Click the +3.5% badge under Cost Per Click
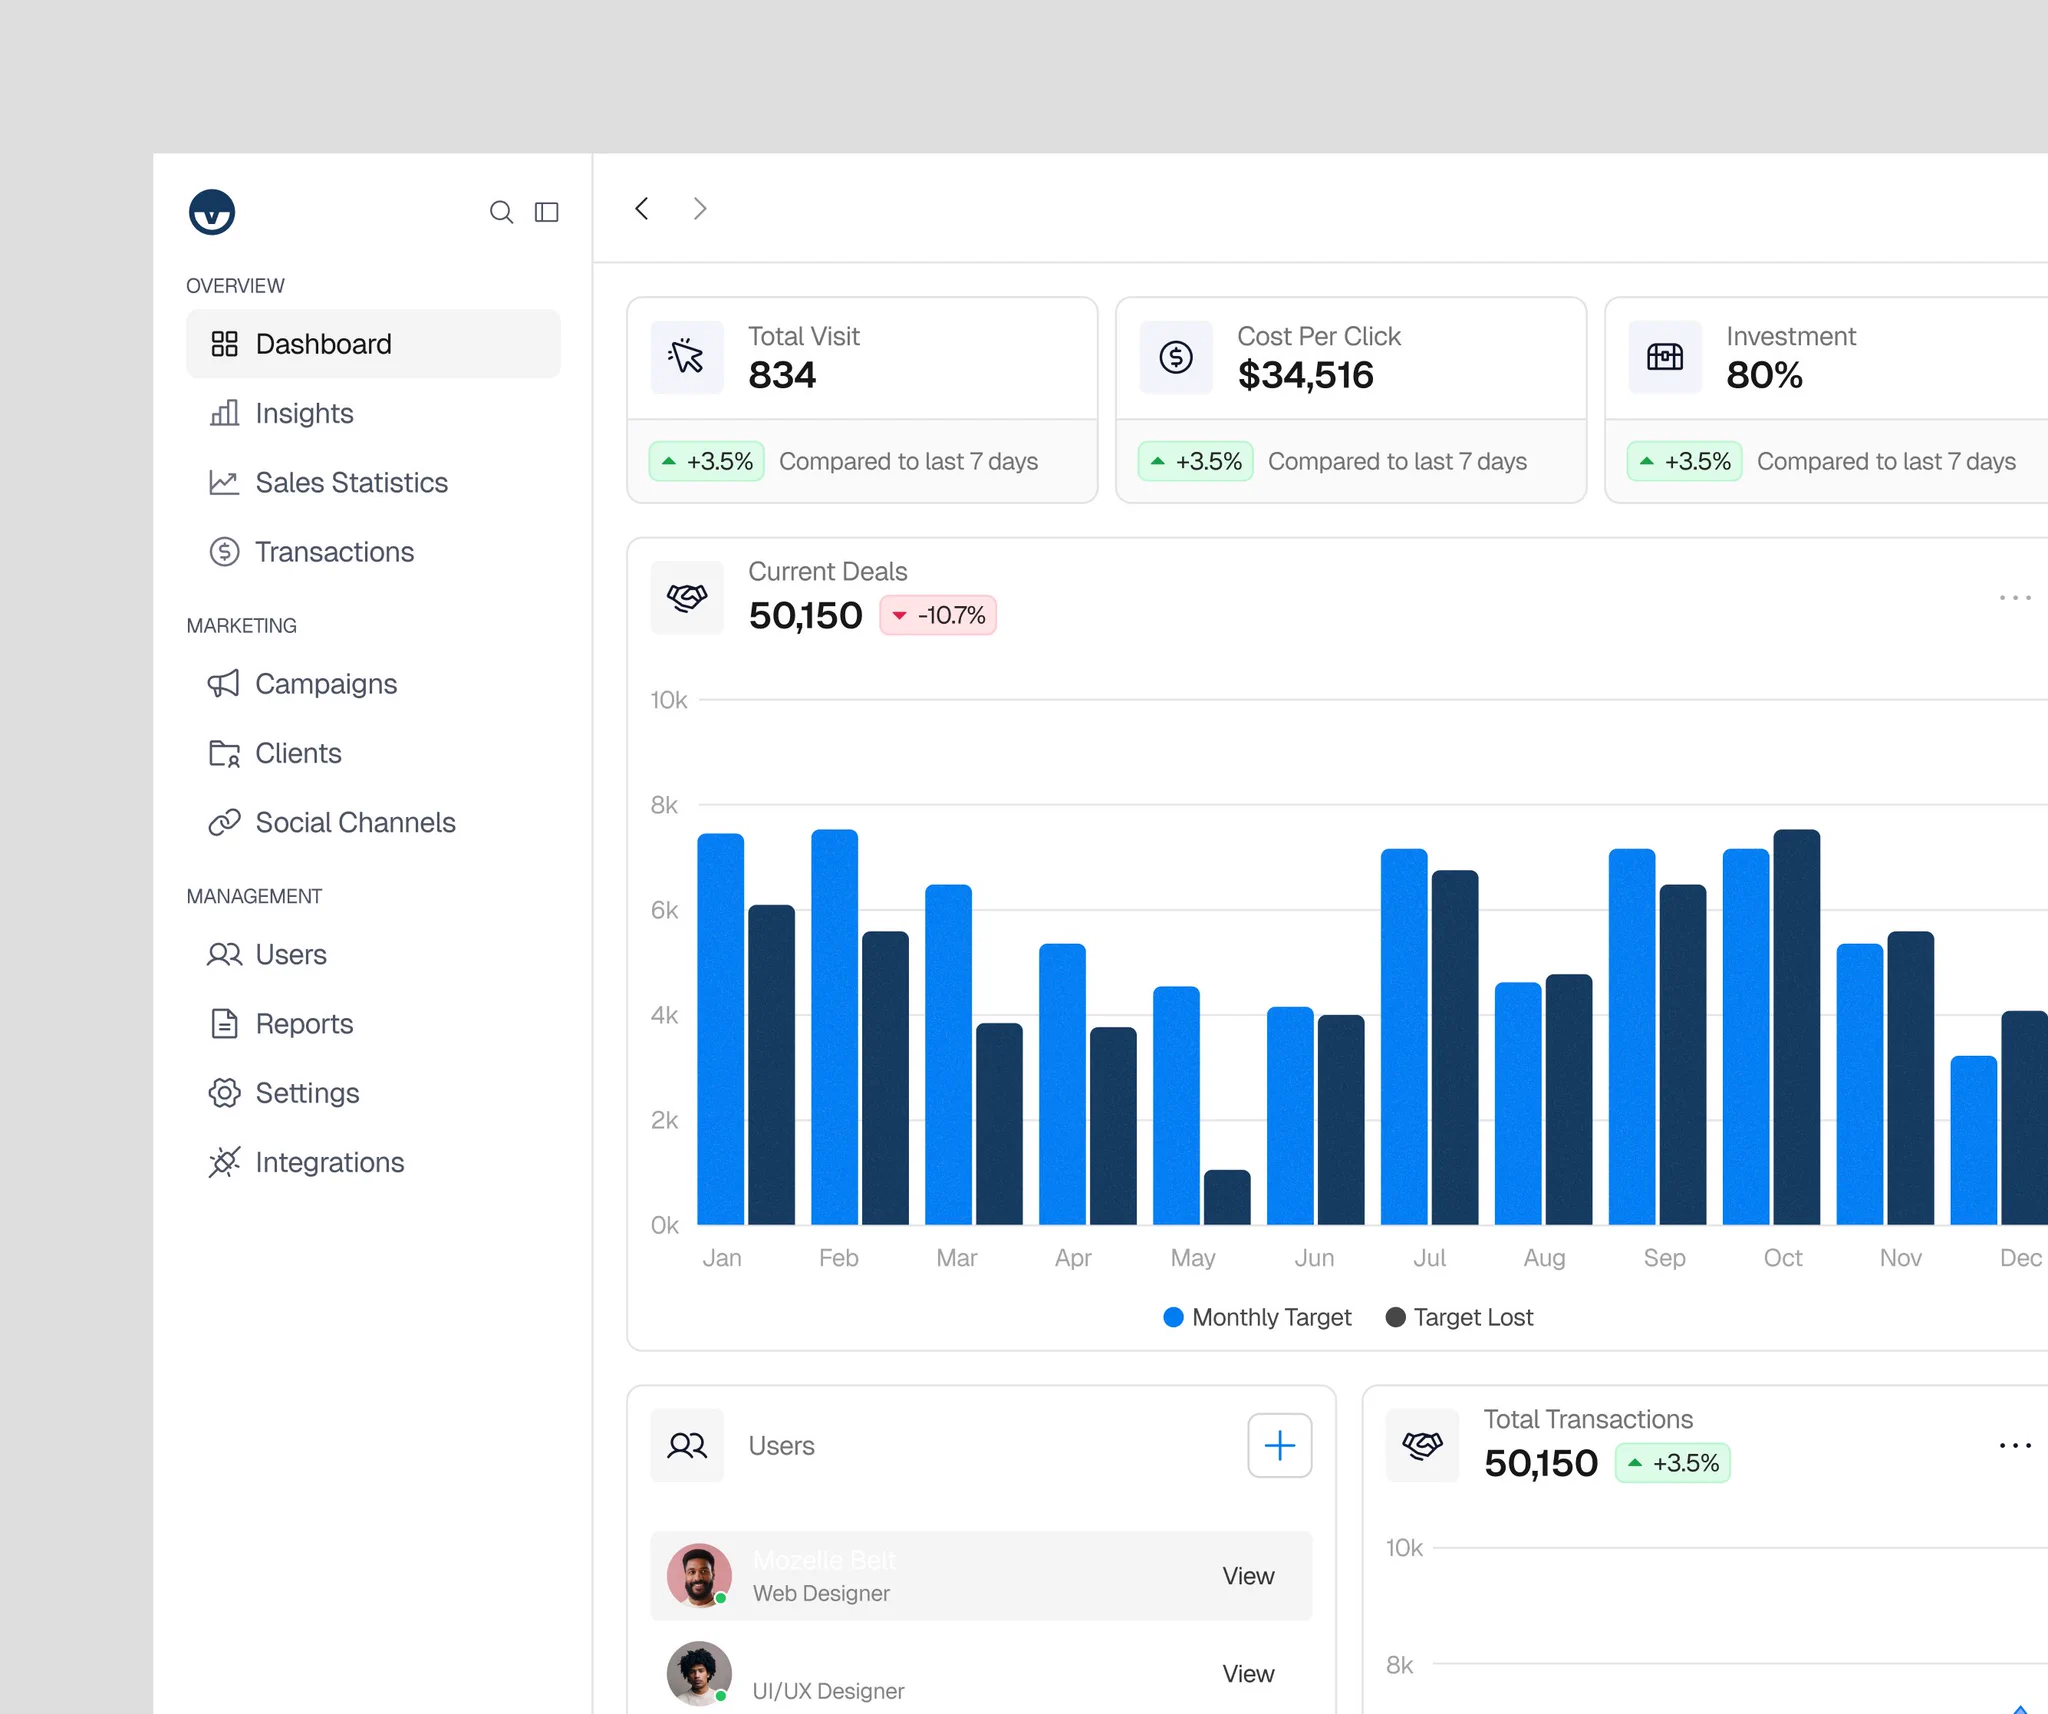2048x1714 pixels. 1196,461
